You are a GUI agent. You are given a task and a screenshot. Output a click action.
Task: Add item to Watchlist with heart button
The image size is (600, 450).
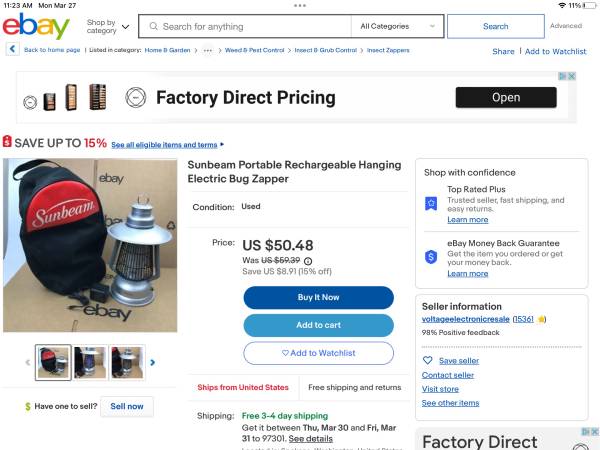pos(318,353)
